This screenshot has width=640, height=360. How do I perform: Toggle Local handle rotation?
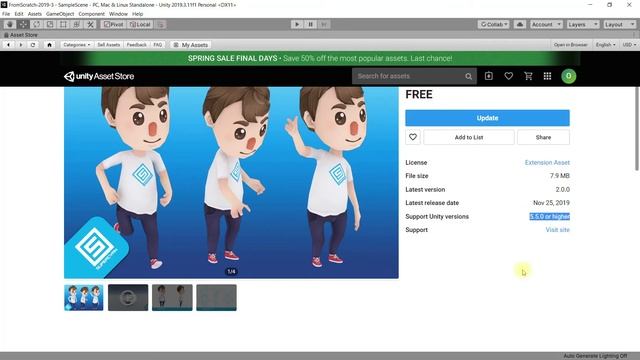140,24
